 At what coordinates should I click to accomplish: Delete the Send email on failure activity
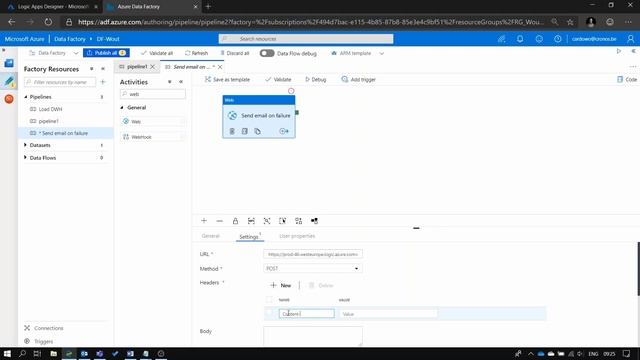tap(232, 131)
